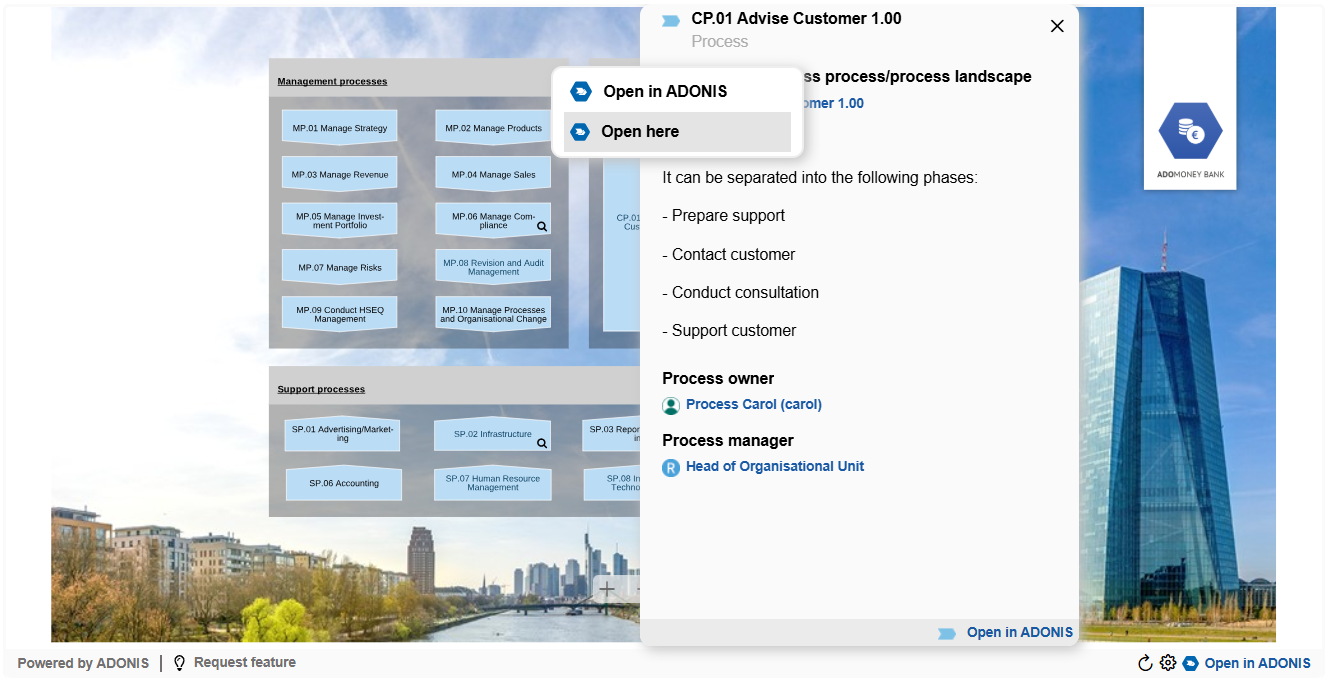Click the zoom-in plus button on the map

607,589
